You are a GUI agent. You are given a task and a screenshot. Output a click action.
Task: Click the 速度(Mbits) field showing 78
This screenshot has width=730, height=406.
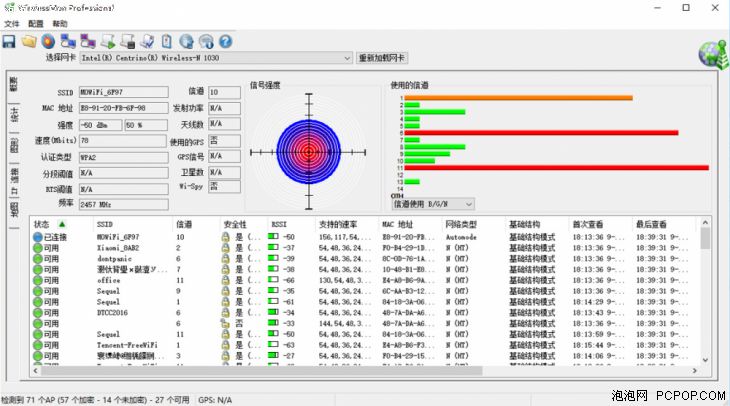pyautogui.click(x=122, y=141)
